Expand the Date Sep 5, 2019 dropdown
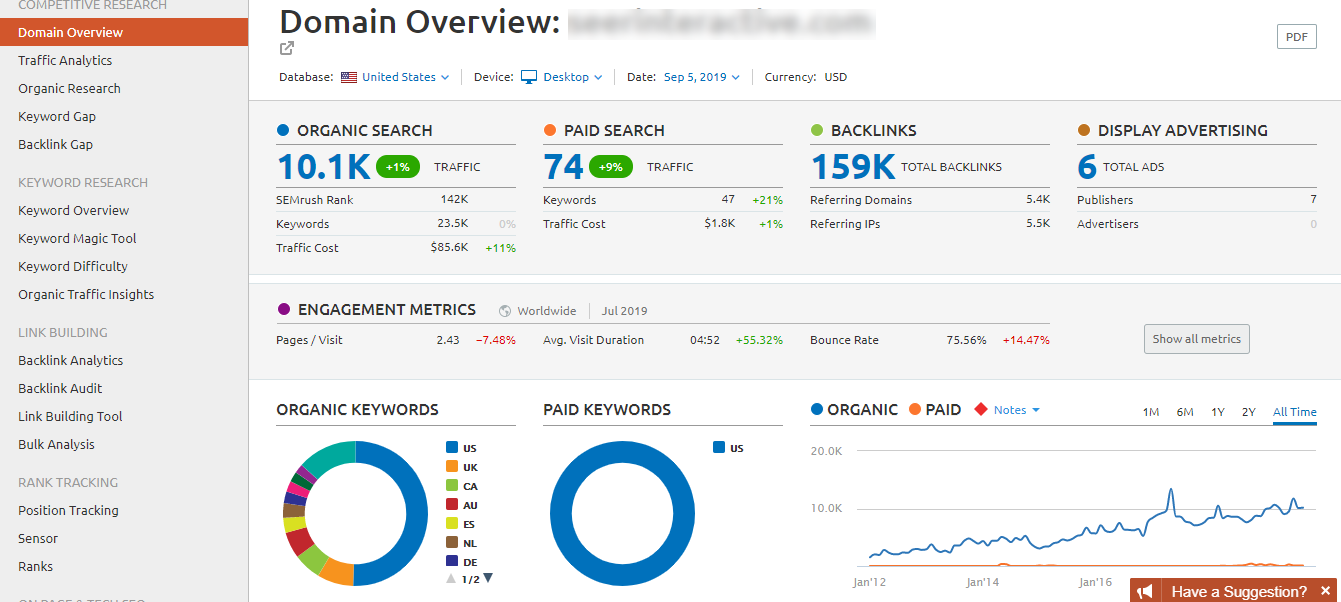The image size is (1341, 602). point(701,77)
